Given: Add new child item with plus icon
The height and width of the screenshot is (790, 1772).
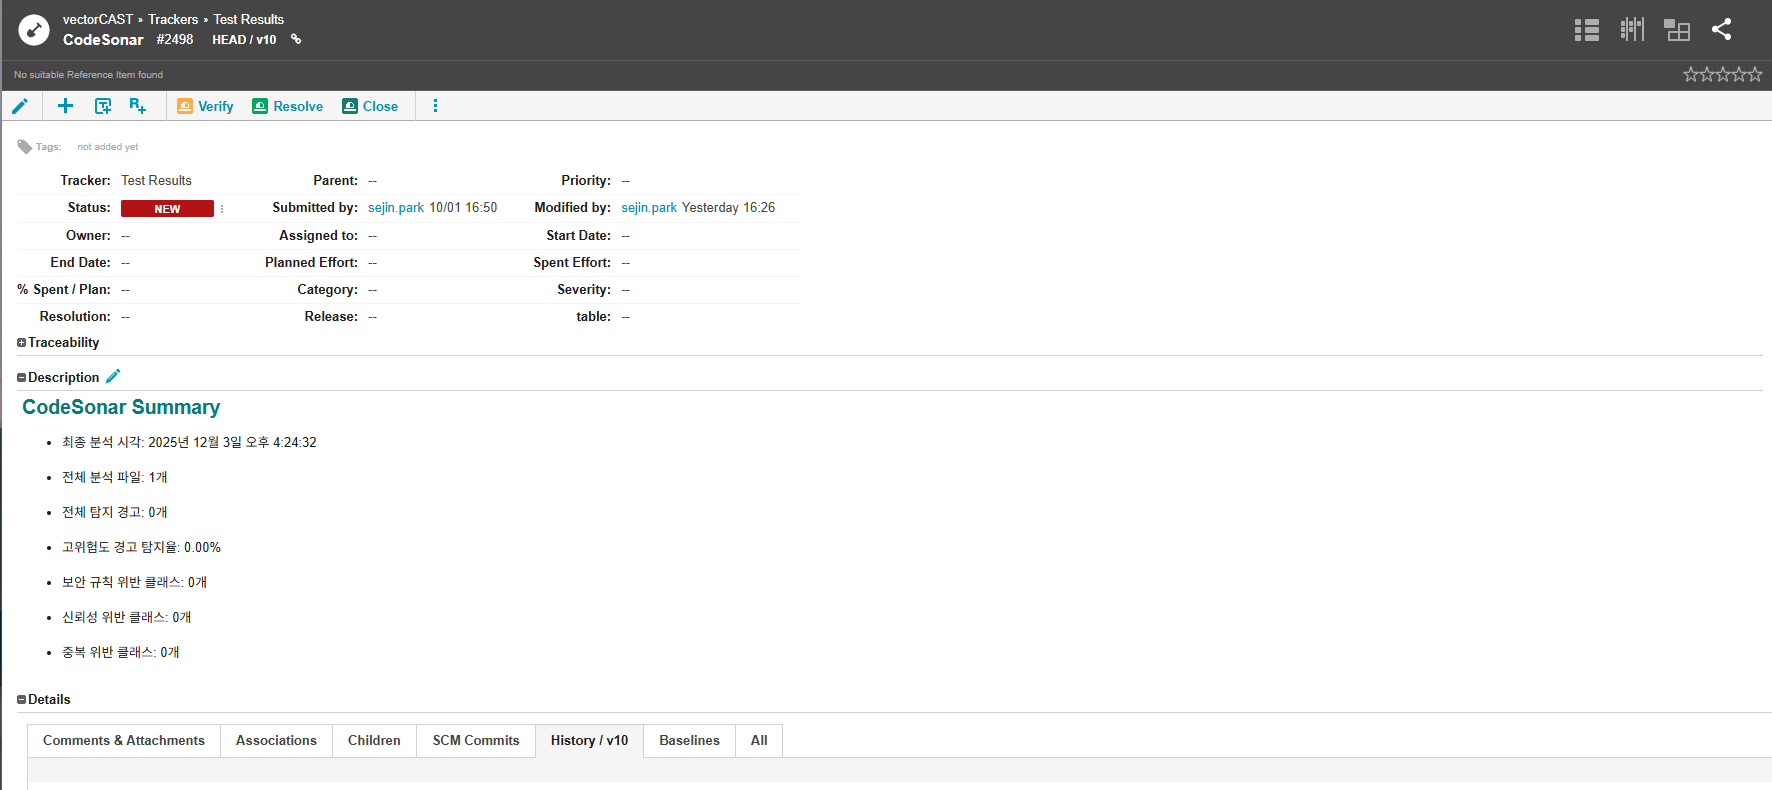Looking at the screenshot, I should coord(66,106).
